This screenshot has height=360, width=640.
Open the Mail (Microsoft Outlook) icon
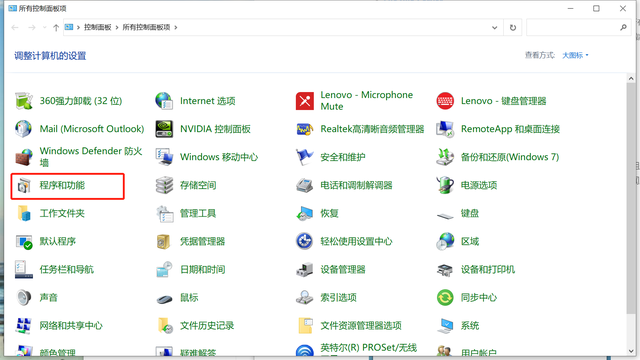(x=24, y=129)
